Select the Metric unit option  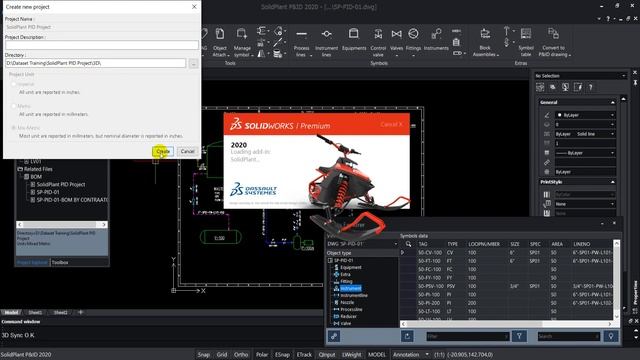14,106
